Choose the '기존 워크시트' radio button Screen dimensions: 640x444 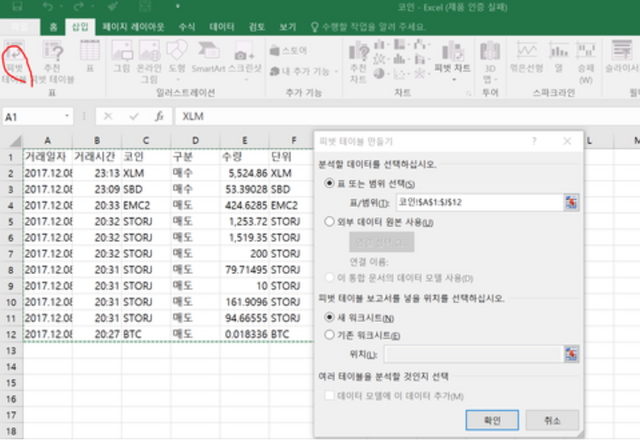(x=329, y=335)
